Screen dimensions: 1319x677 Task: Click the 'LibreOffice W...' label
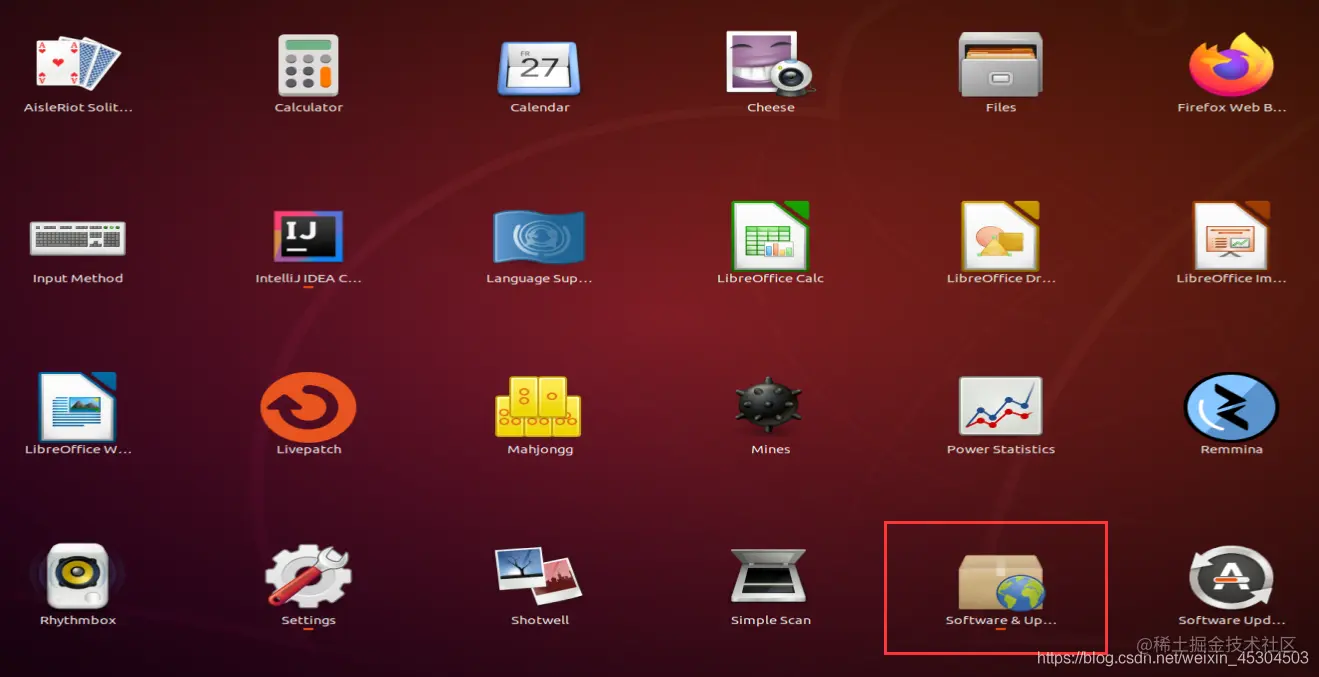pos(78,450)
